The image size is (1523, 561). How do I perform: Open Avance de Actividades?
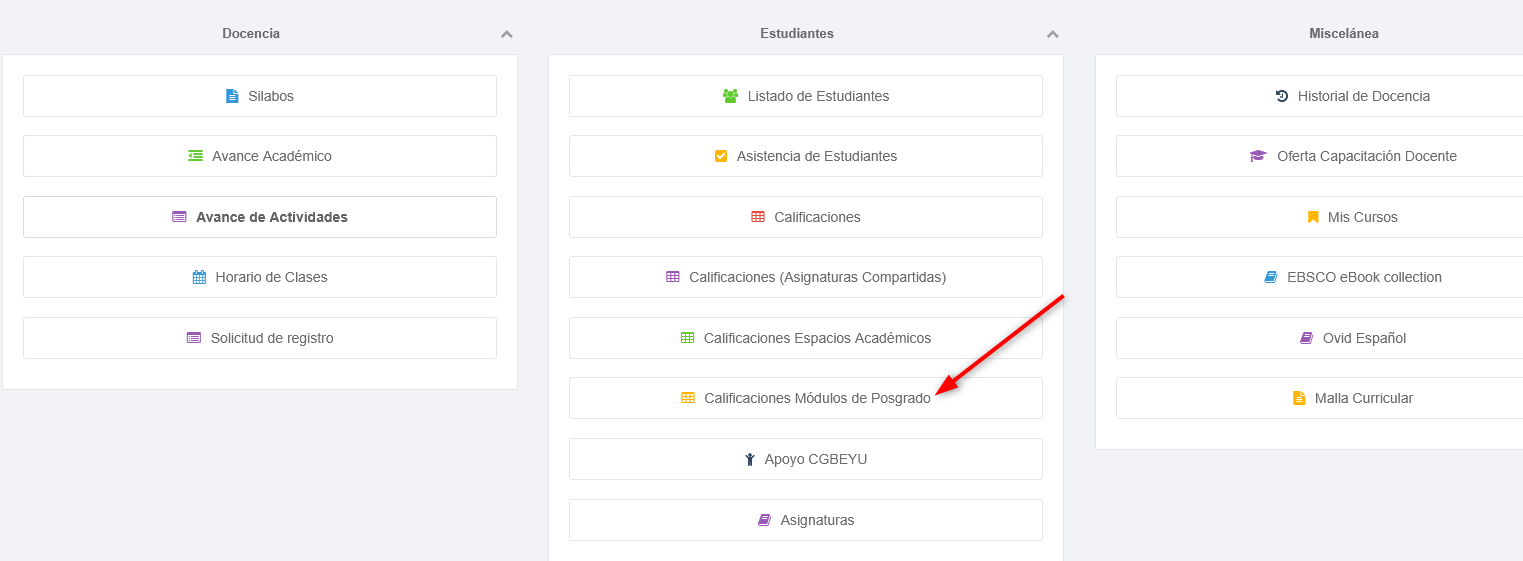(x=260, y=217)
